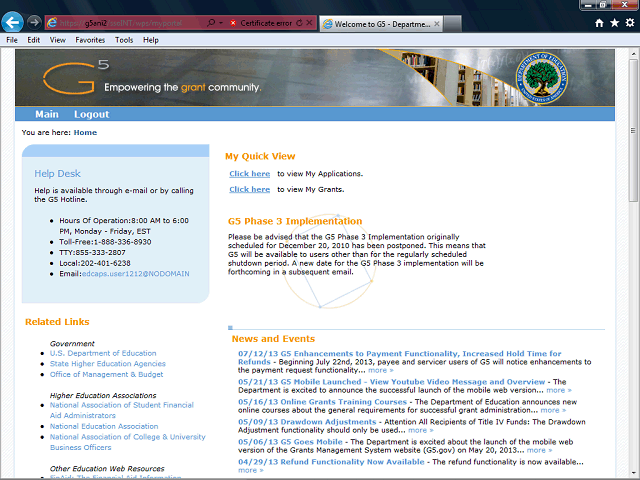Open 05/16/13 Online Grants Training Courses article
This screenshot has height=480, width=640.
(322, 402)
